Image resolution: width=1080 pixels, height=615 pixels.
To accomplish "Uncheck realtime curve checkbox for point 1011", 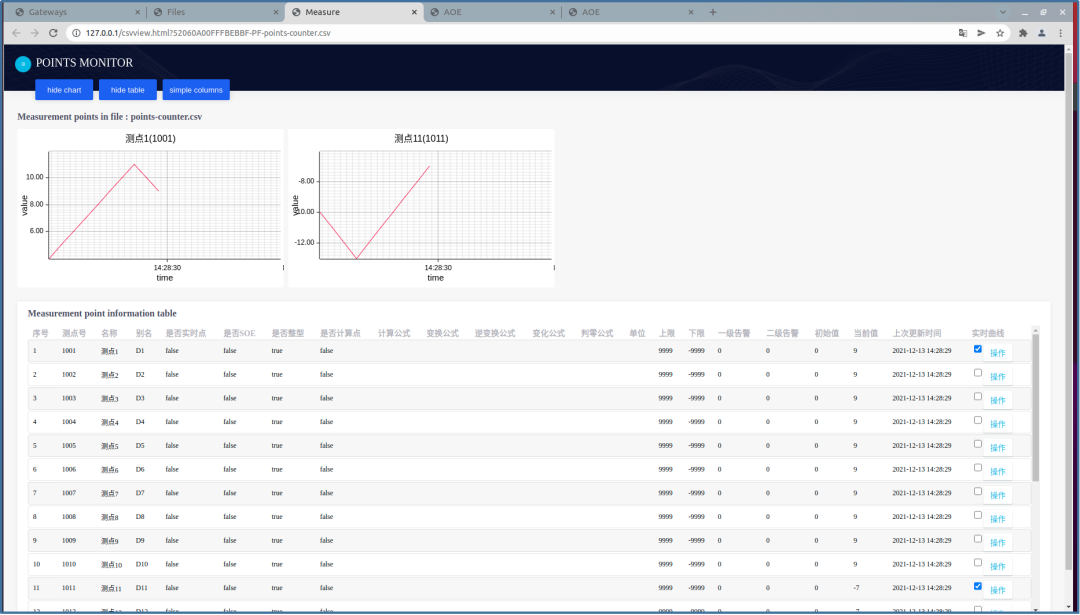I will [x=977, y=587].
